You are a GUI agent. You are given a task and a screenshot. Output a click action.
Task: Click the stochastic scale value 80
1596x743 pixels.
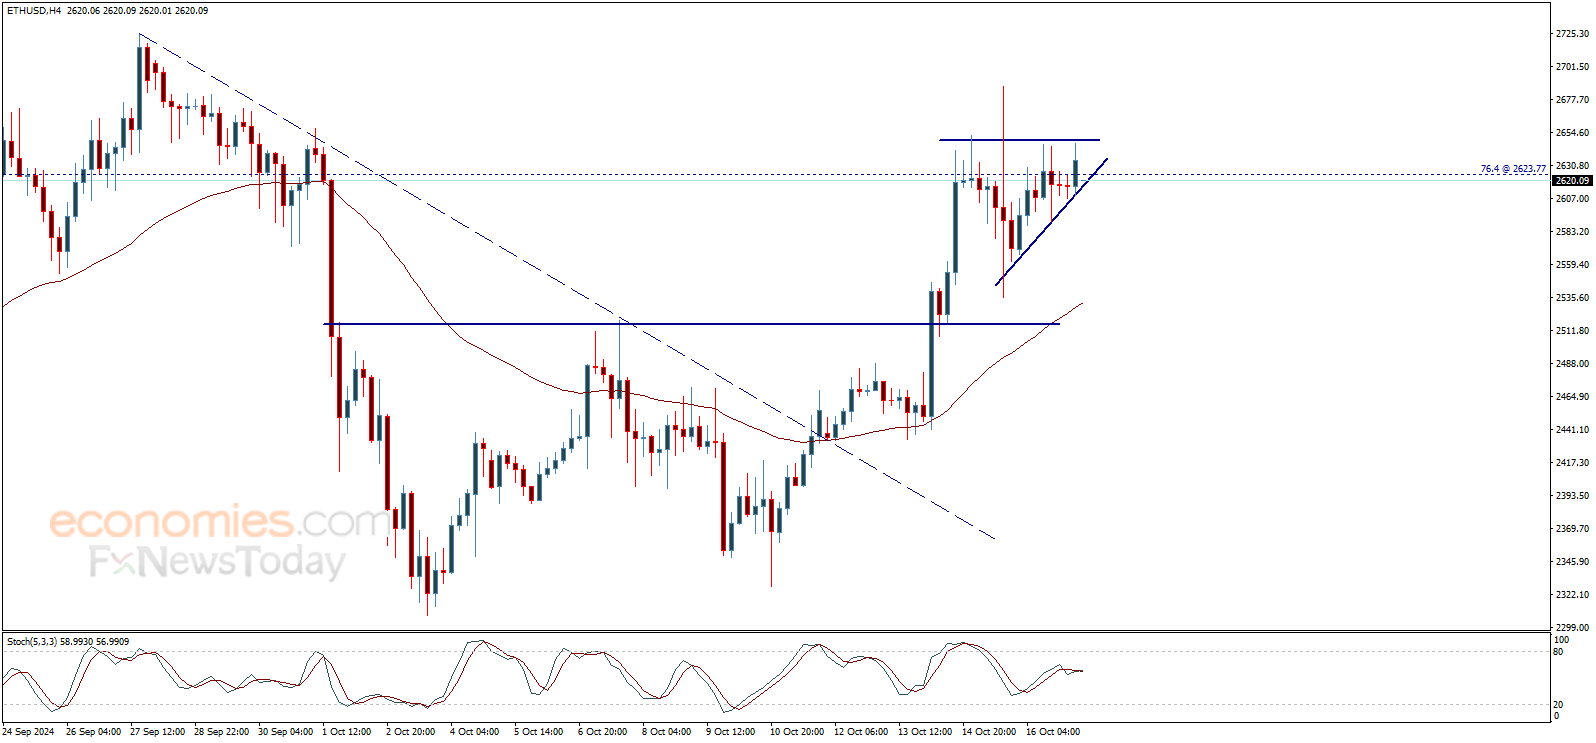tap(1558, 652)
